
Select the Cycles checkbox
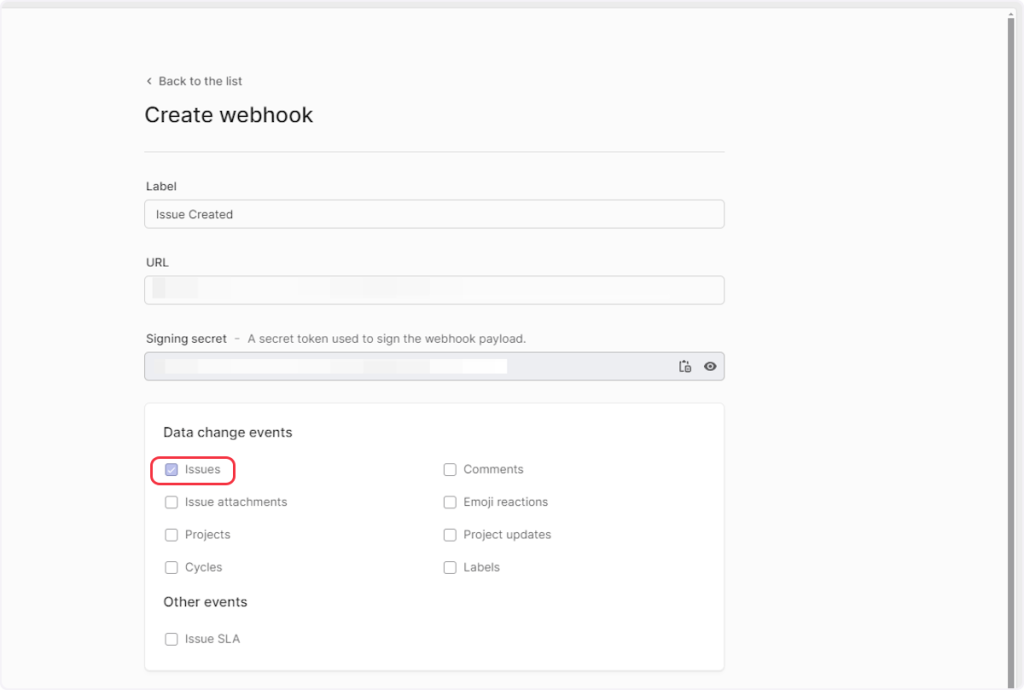click(172, 568)
